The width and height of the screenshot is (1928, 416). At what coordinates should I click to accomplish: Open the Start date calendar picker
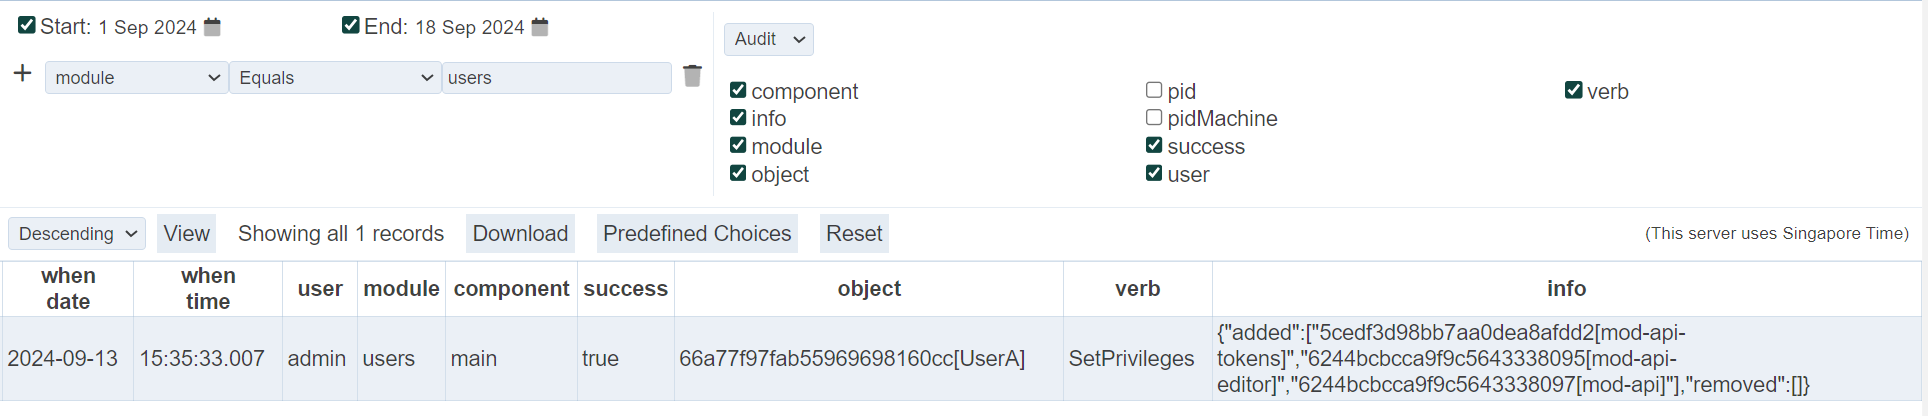[x=212, y=27]
